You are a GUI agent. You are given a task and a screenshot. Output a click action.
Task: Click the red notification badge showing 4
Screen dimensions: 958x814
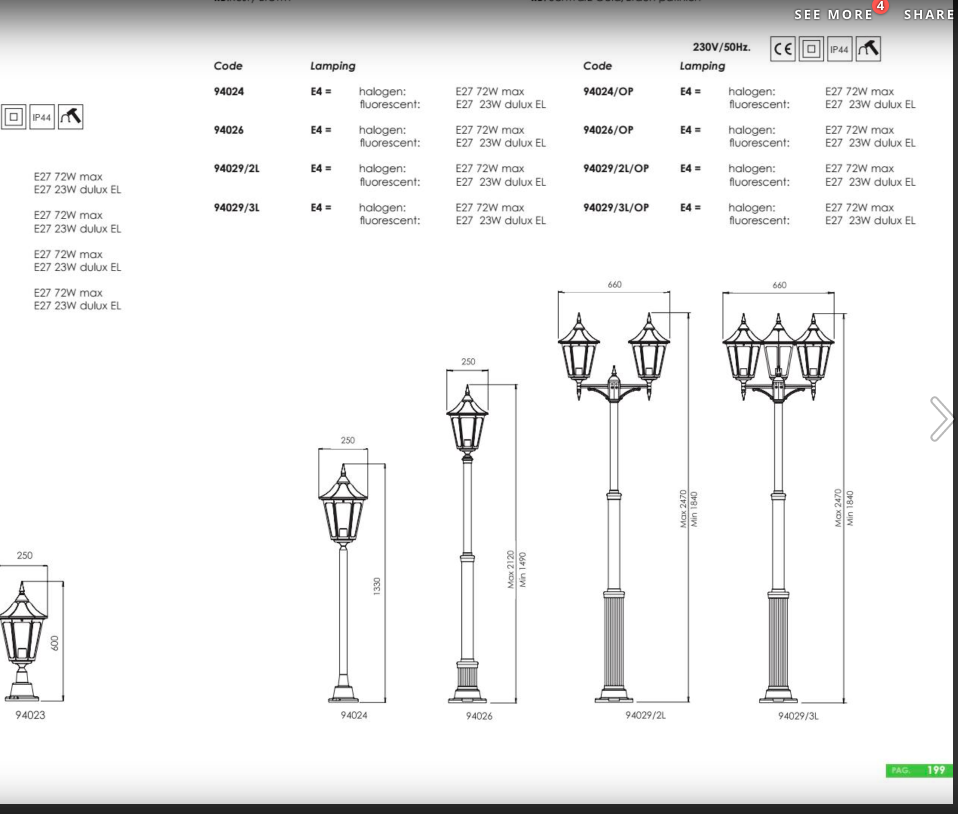[881, 7]
